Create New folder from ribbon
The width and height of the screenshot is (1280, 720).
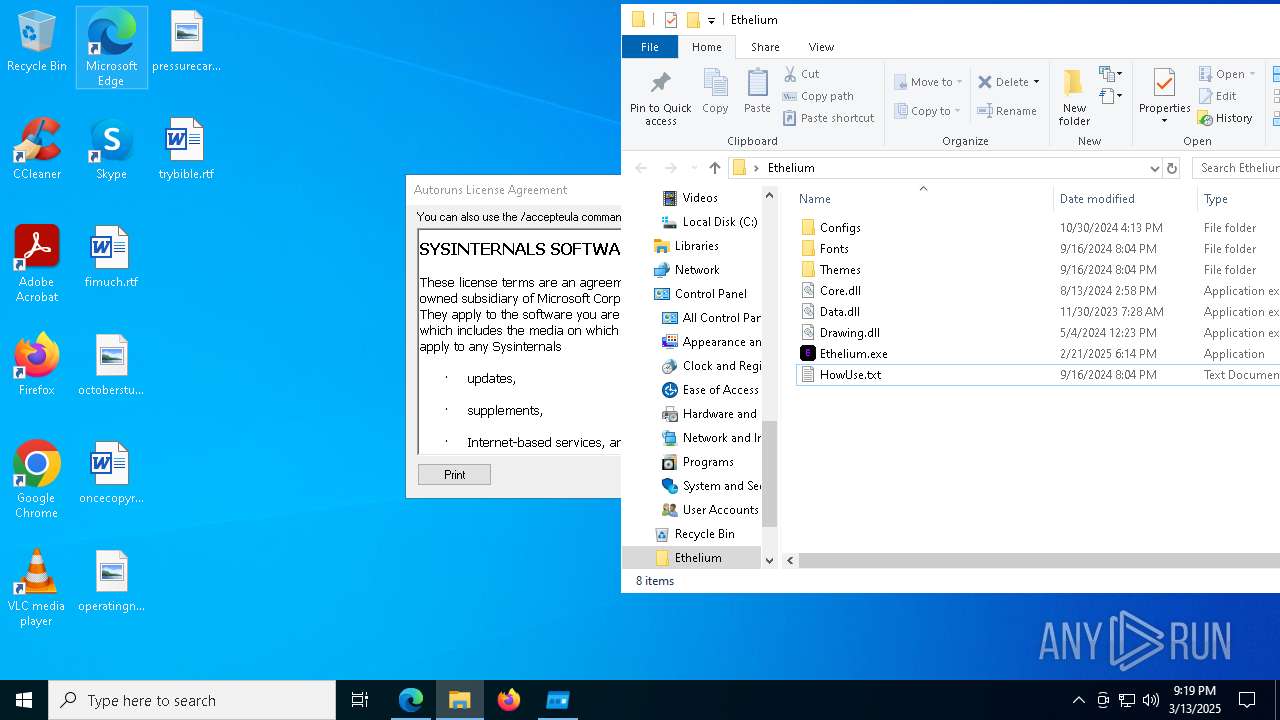(1074, 98)
